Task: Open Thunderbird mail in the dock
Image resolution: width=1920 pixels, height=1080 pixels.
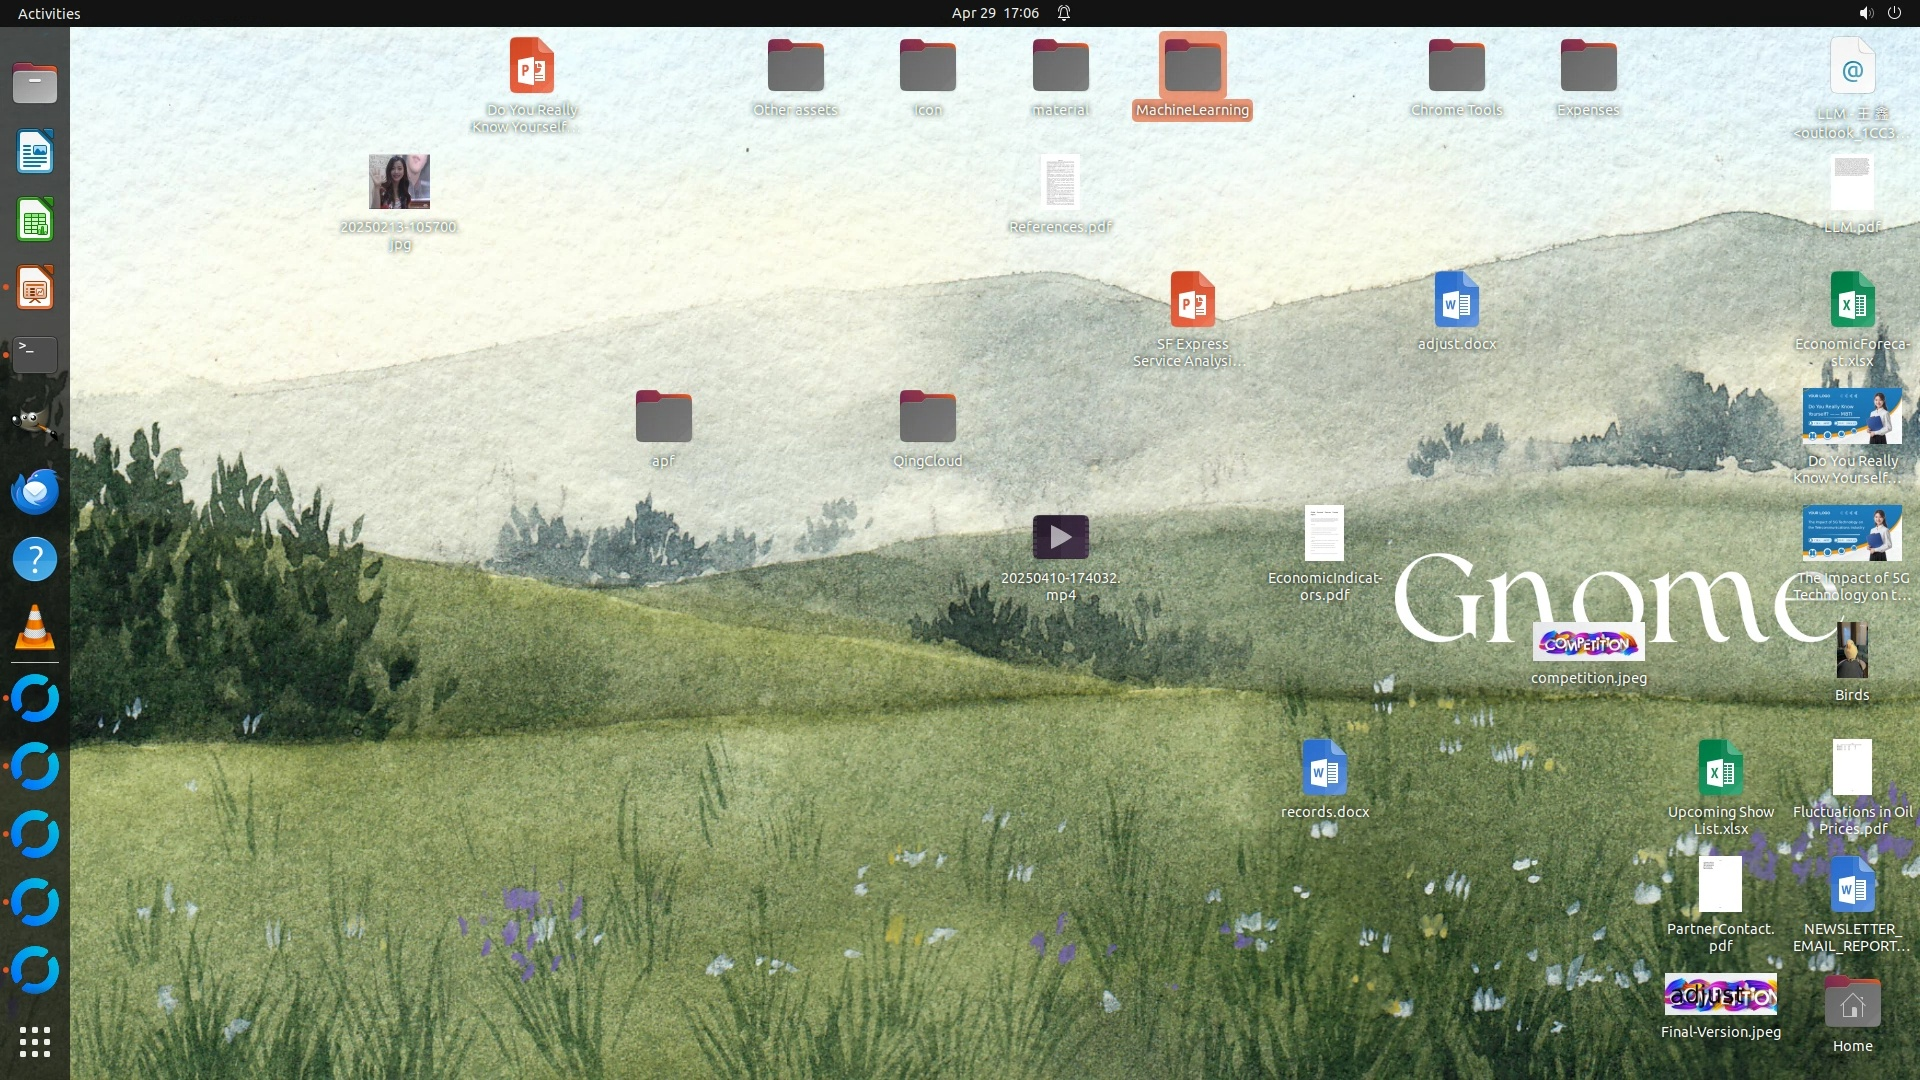Action: coord(35,491)
